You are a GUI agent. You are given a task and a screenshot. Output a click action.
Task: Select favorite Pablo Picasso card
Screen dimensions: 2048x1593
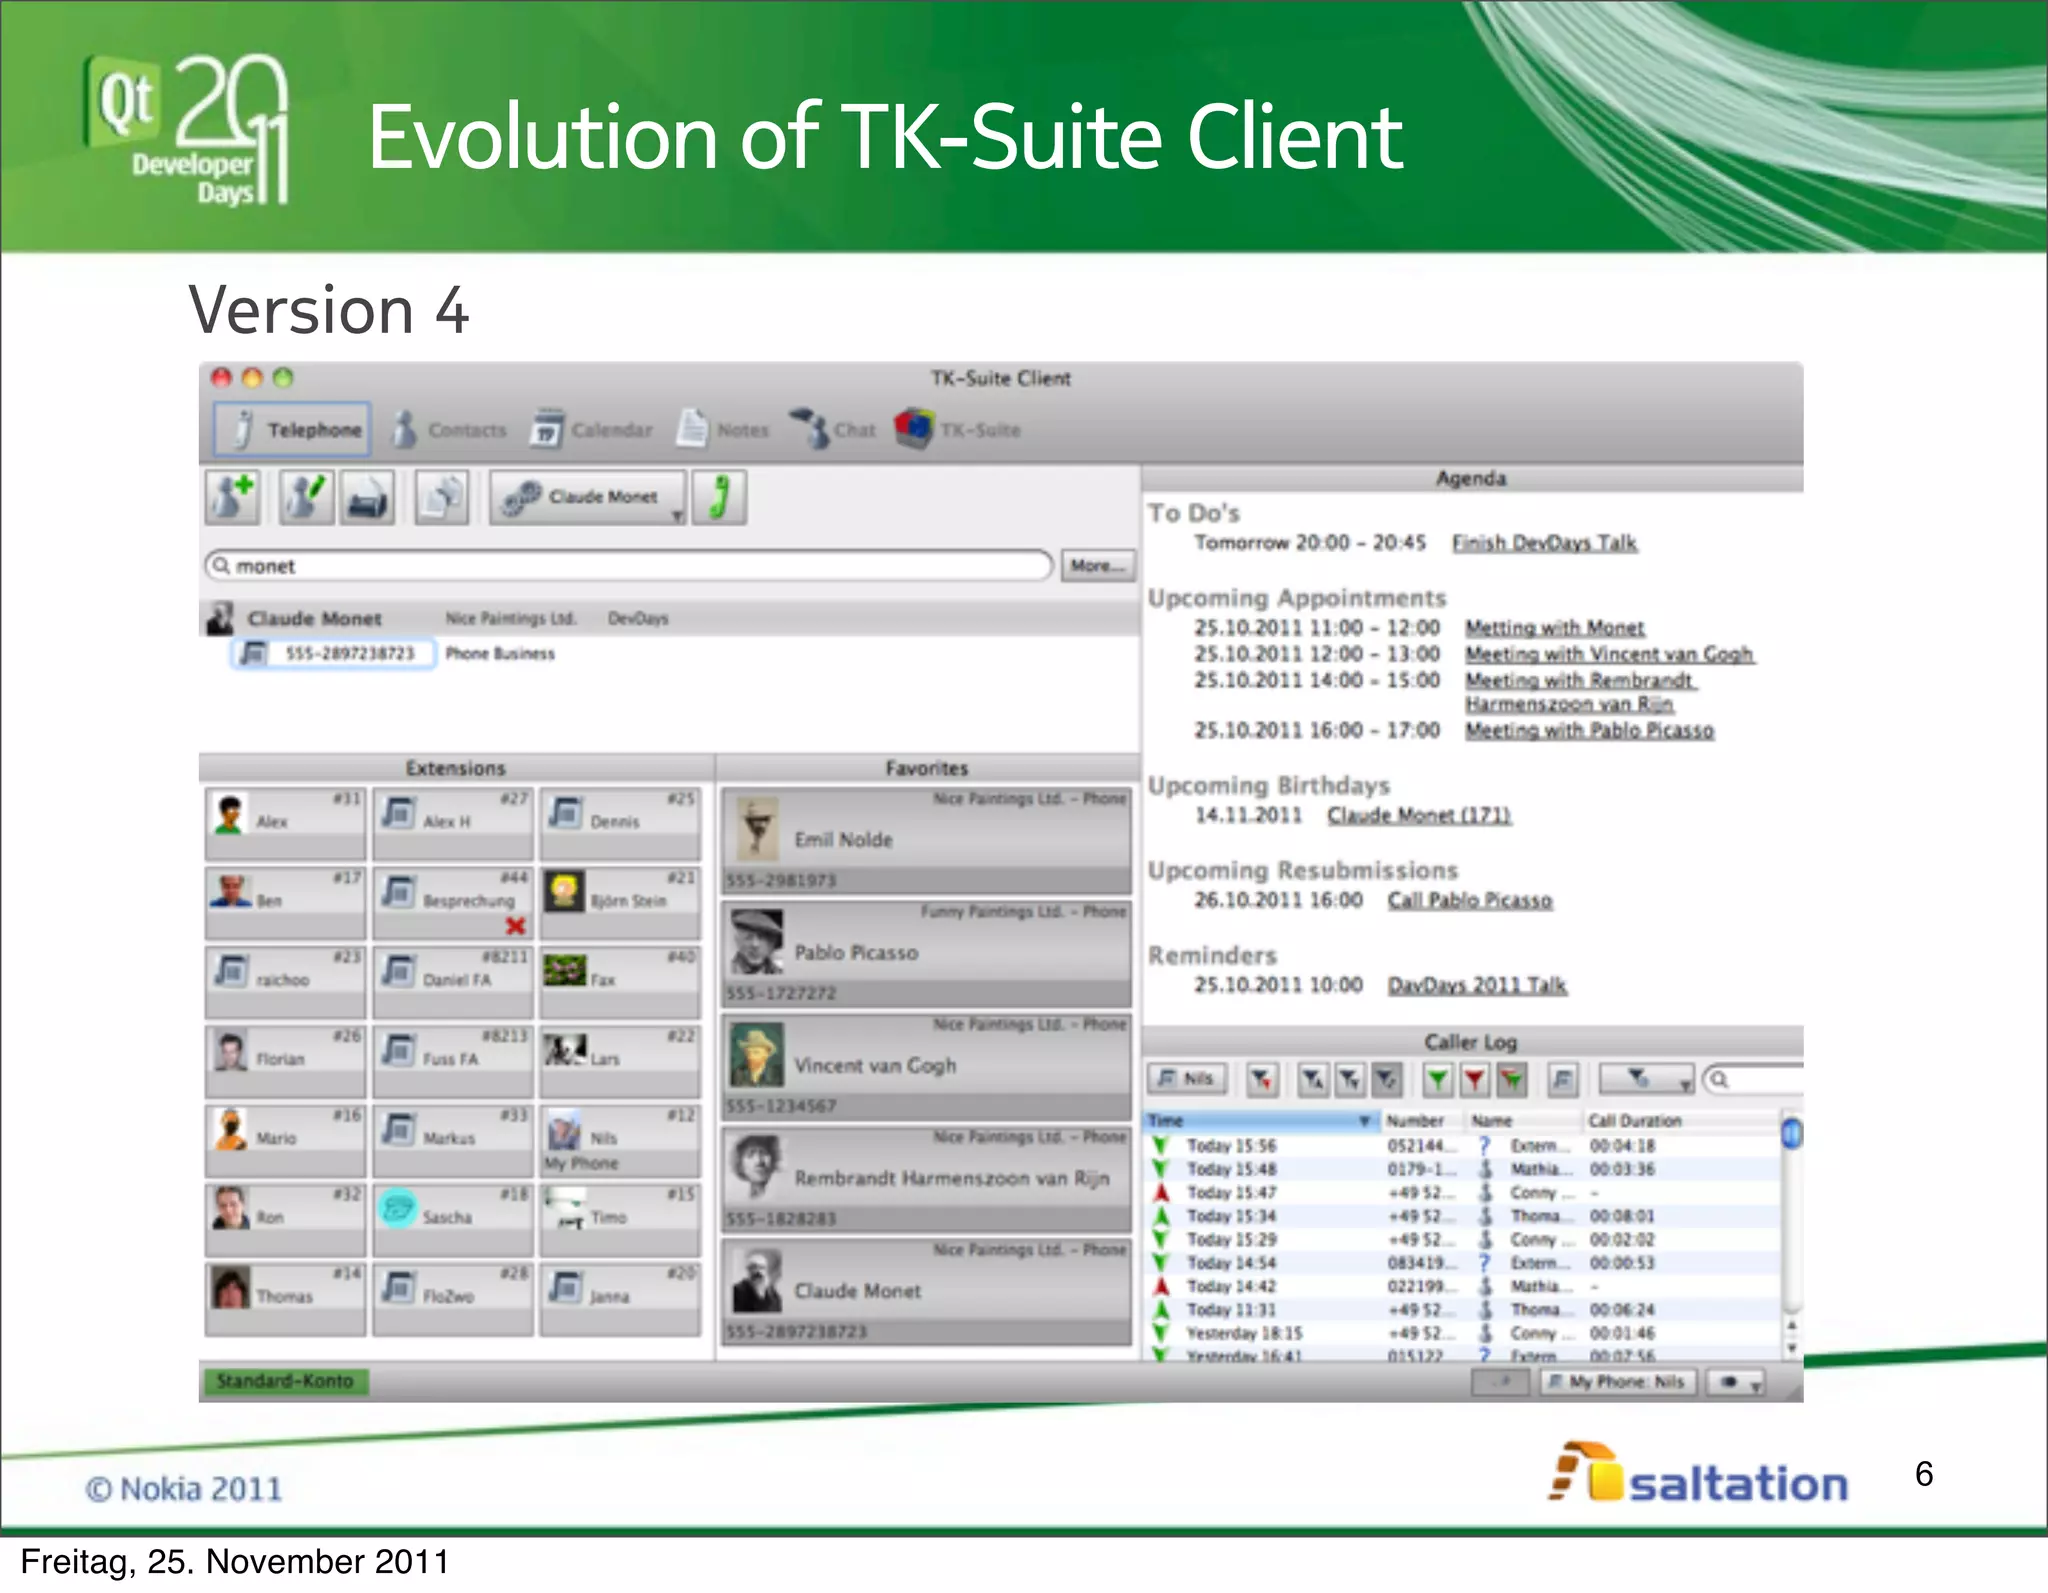tap(926, 954)
